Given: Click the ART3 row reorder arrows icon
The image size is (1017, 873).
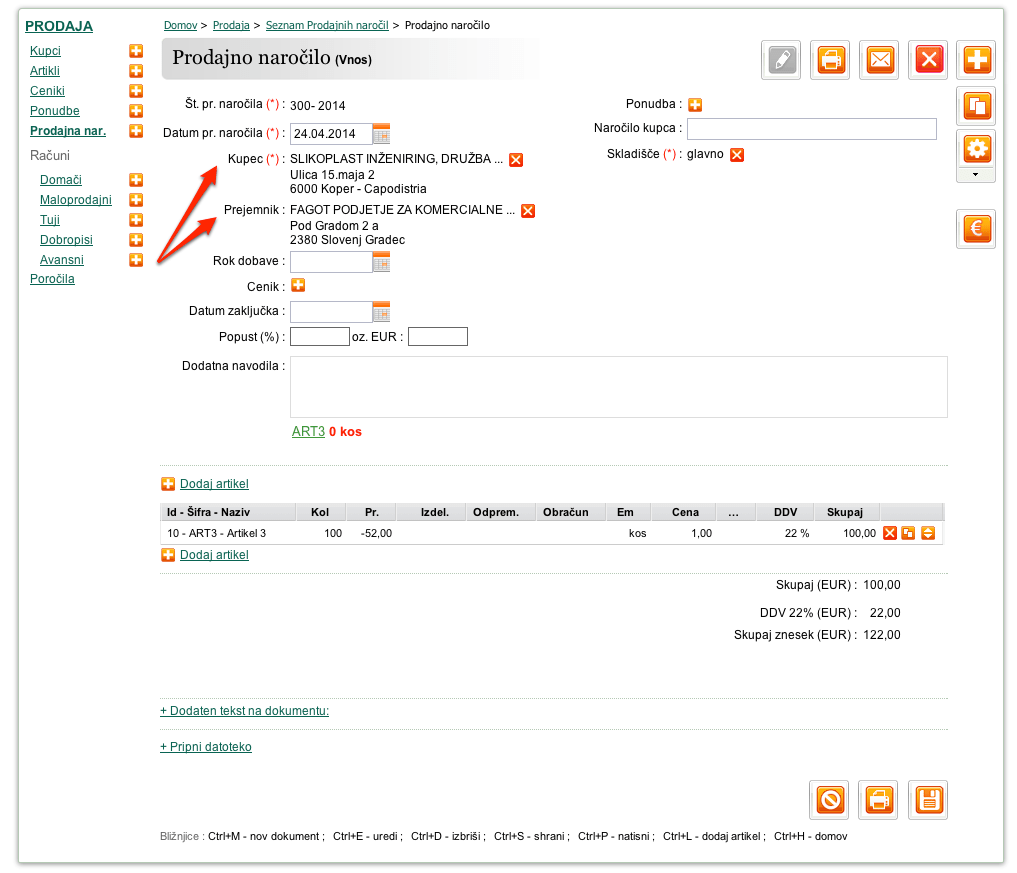Looking at the screenshot, I should click(928, 533).
